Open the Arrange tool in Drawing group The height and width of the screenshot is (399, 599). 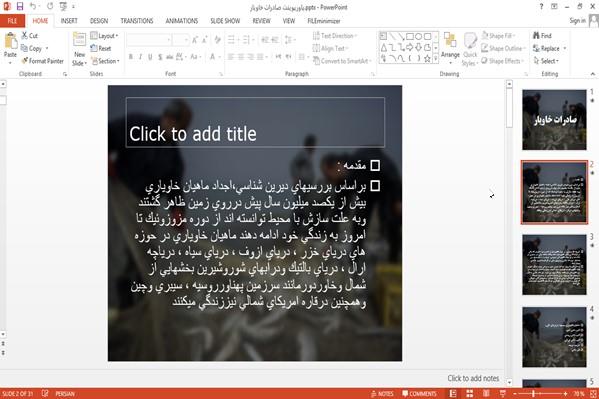click(x=450, y=46)
